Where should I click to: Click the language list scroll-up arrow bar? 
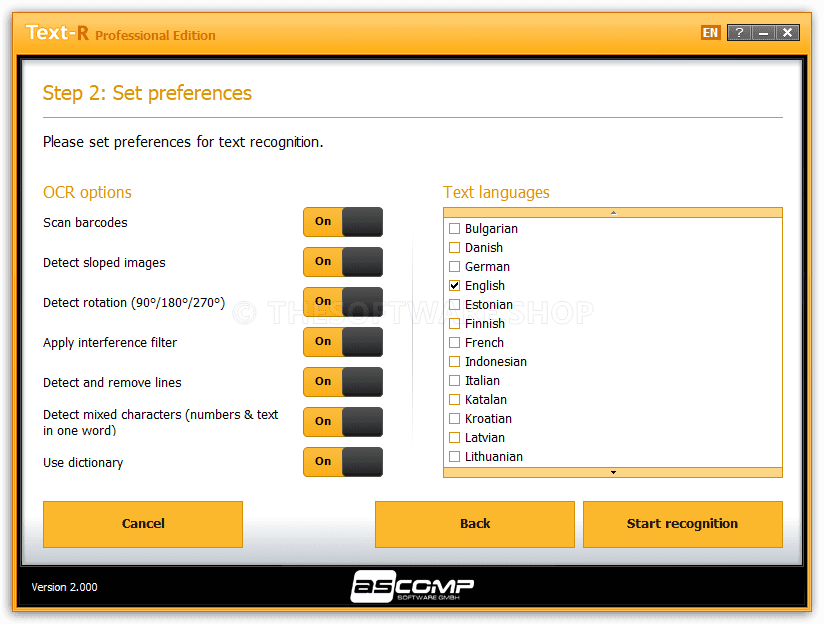click(613, 212)
